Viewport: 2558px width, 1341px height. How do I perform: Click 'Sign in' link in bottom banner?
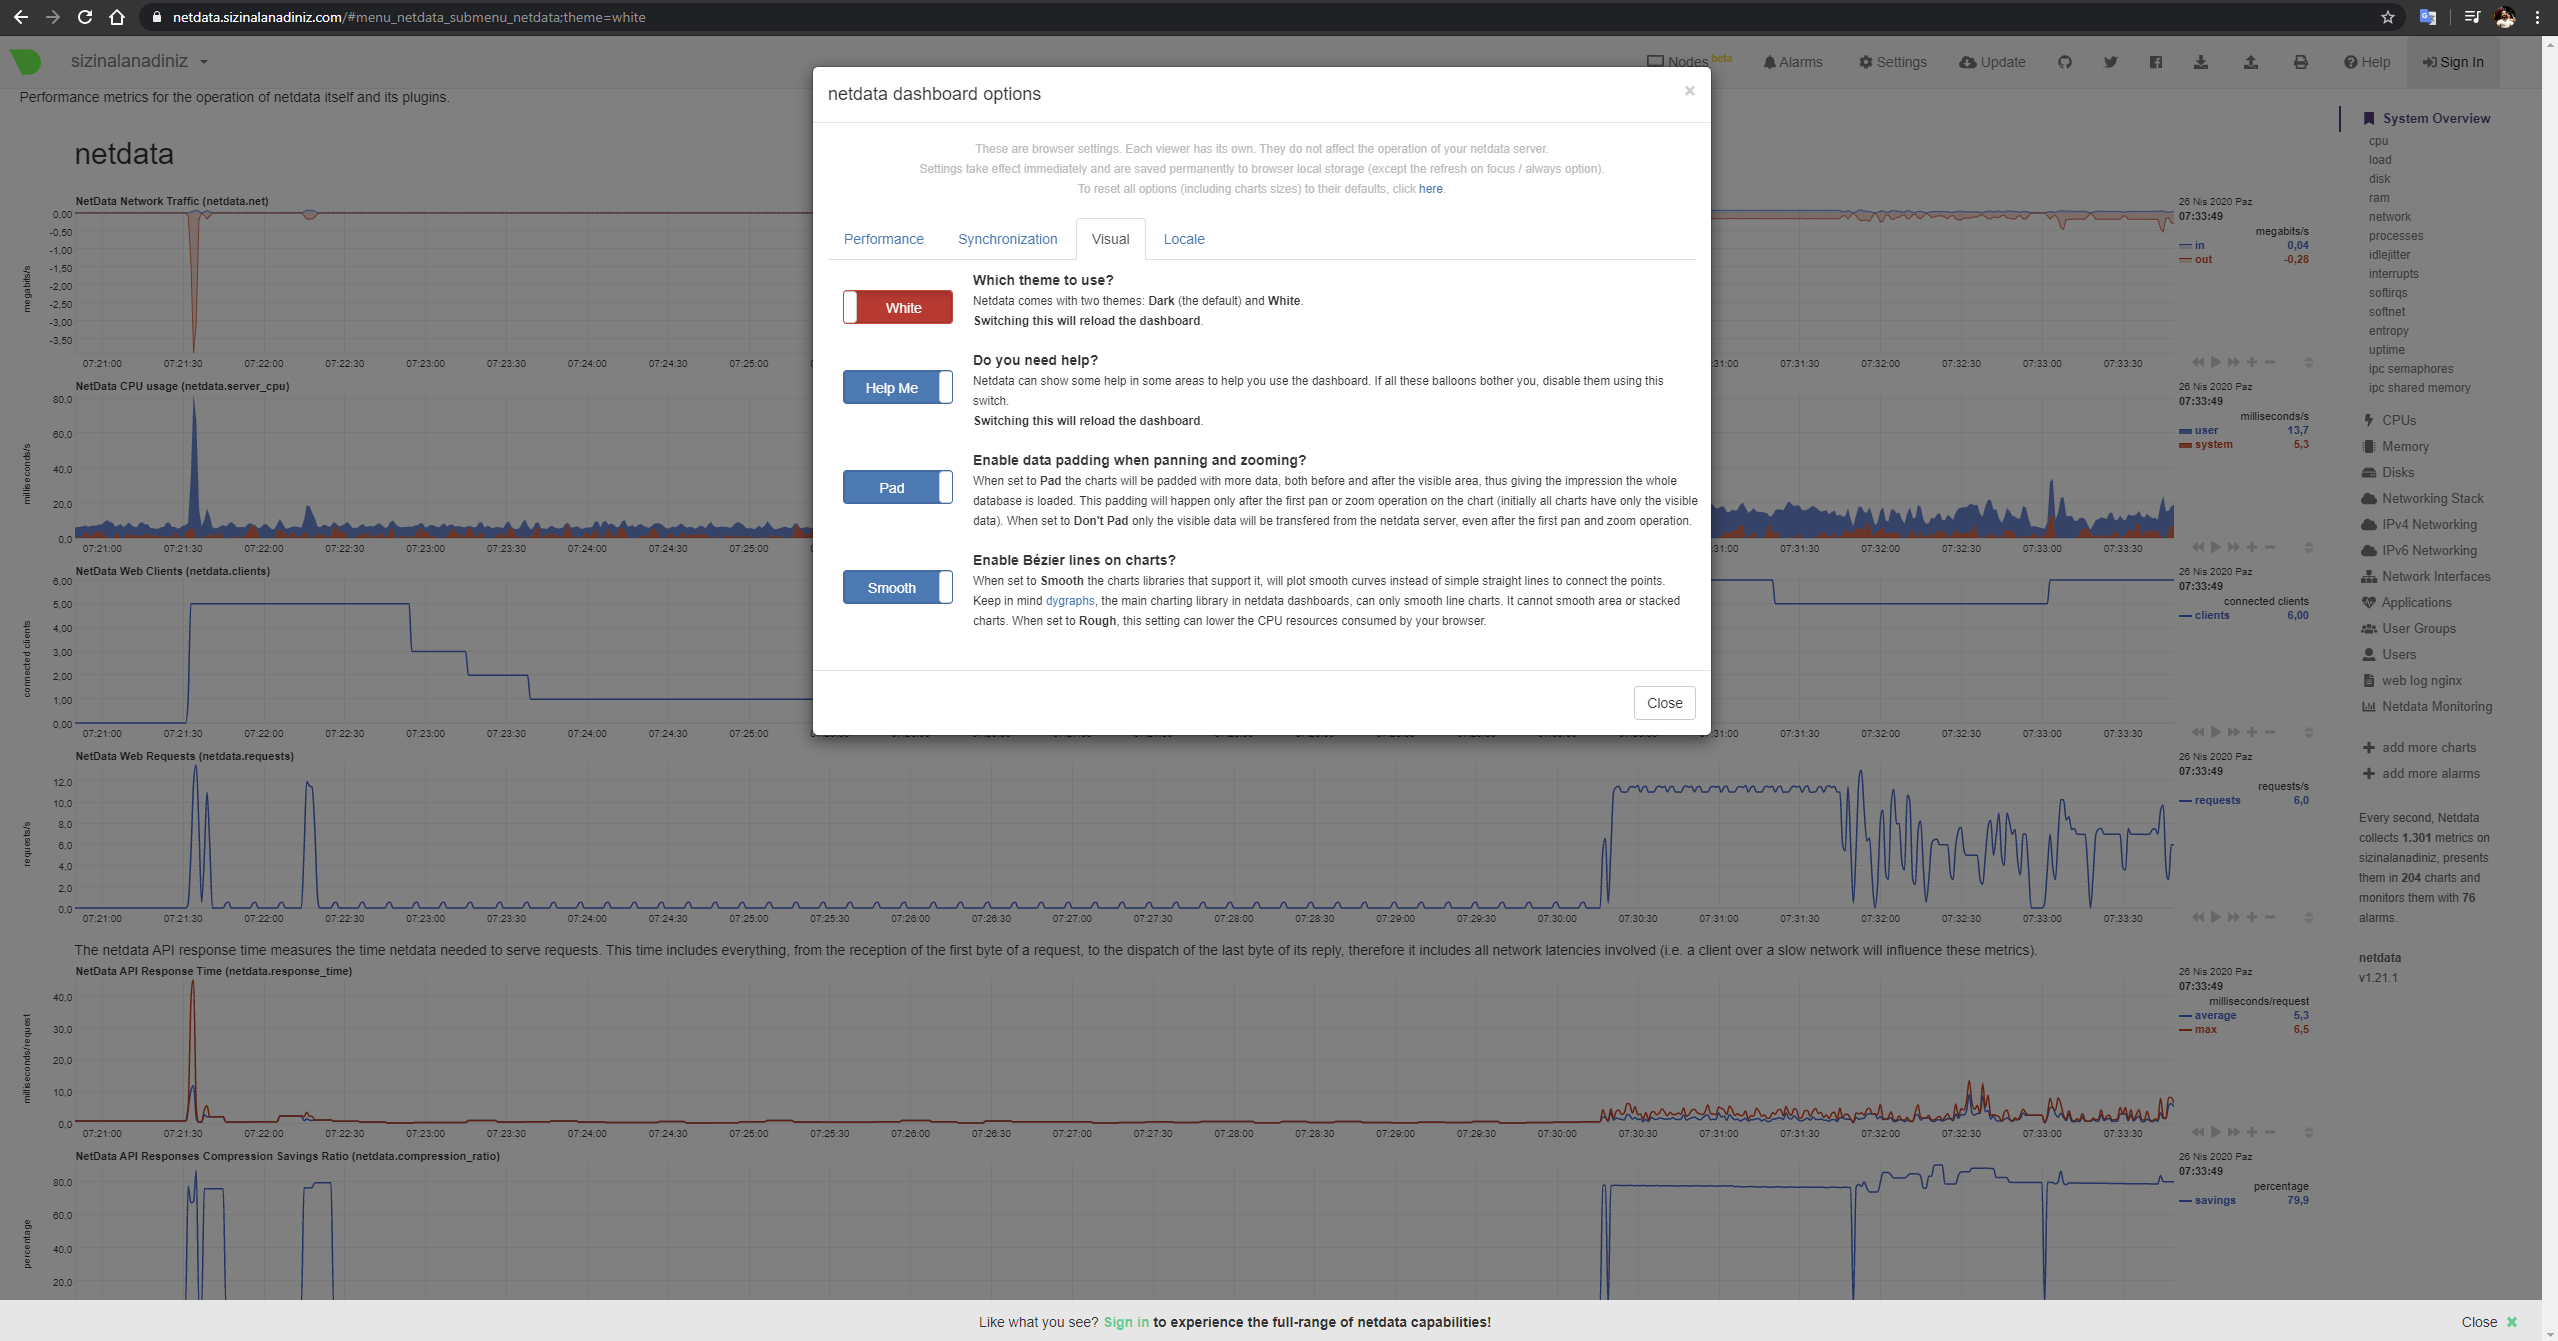(1125, 1322)
